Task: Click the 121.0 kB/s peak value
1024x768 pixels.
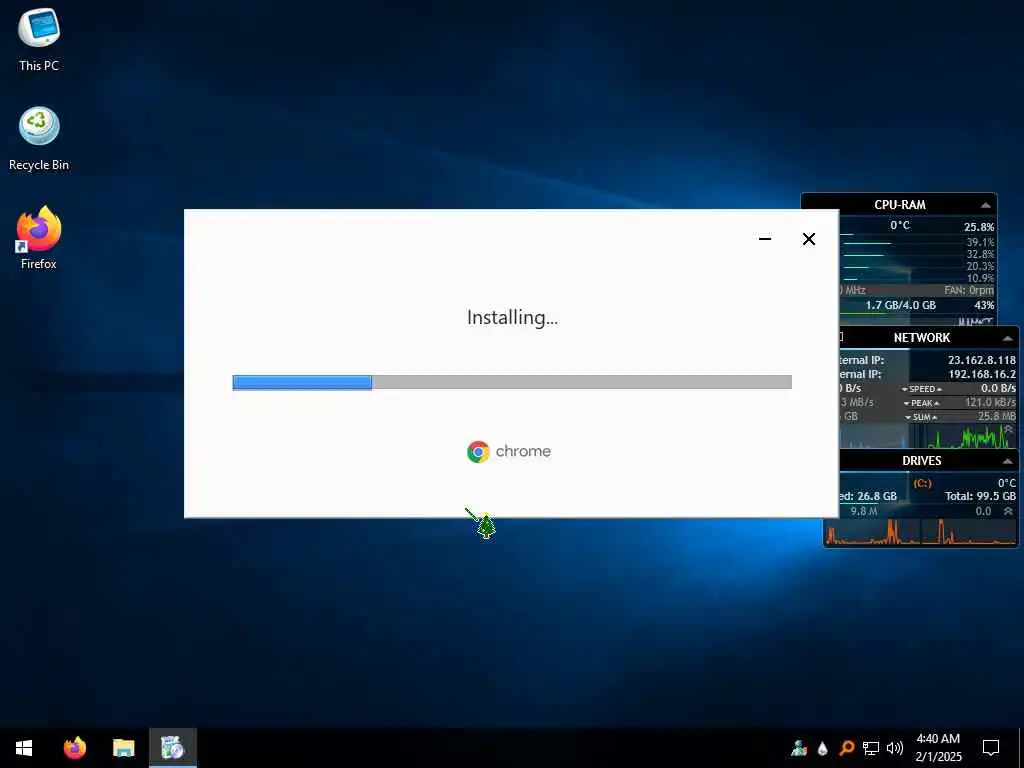Action: pyautogui.click(x=990, y=402)
